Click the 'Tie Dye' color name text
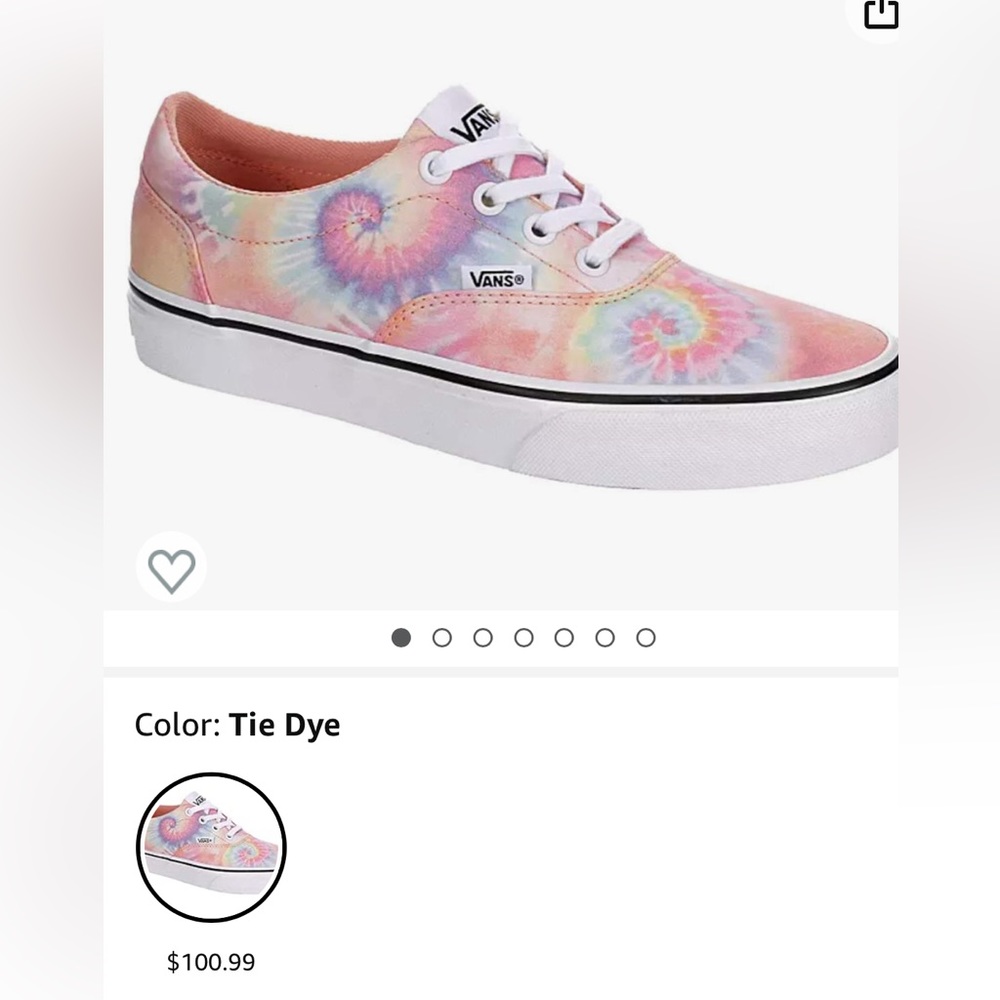The width and height of the screenshot is (1000, 1000). [x=285, y=724]
